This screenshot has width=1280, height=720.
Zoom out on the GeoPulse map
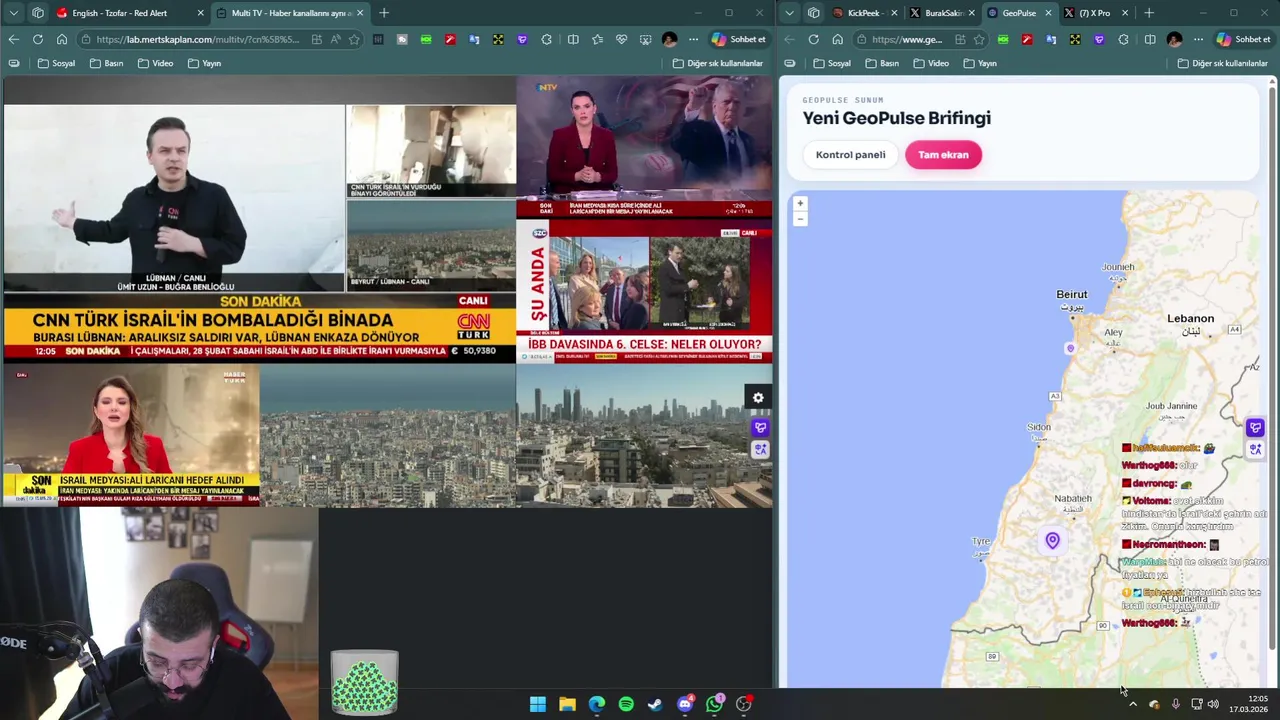point(800,219)
